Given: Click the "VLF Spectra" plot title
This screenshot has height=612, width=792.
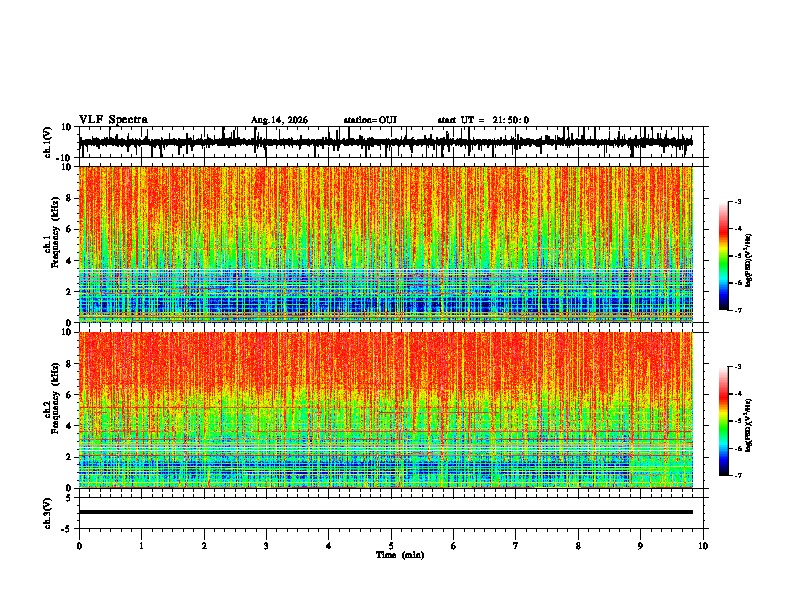Looking at the screenshot, I should (113, 120).
